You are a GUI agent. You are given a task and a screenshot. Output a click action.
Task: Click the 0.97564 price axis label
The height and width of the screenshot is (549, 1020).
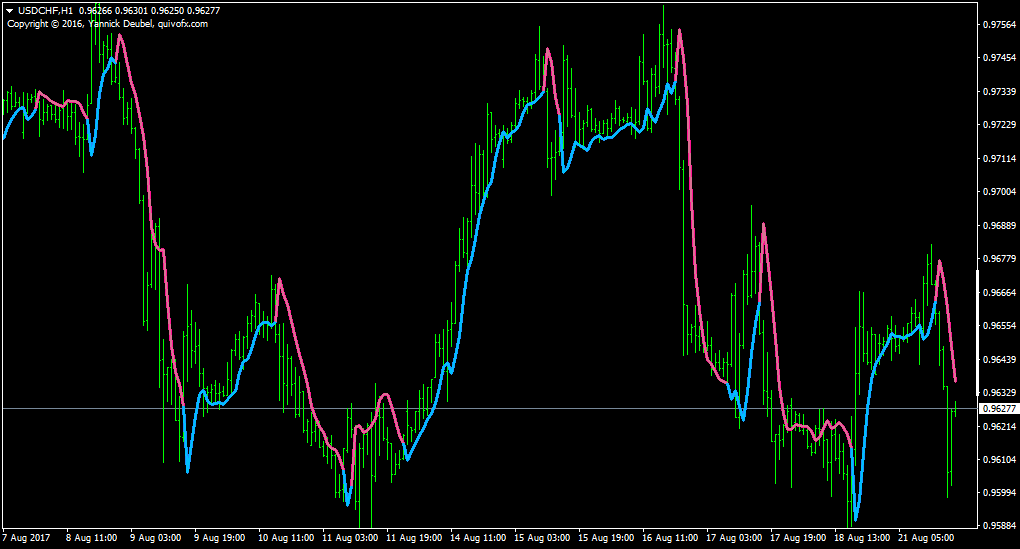click(x=999, y=25)
